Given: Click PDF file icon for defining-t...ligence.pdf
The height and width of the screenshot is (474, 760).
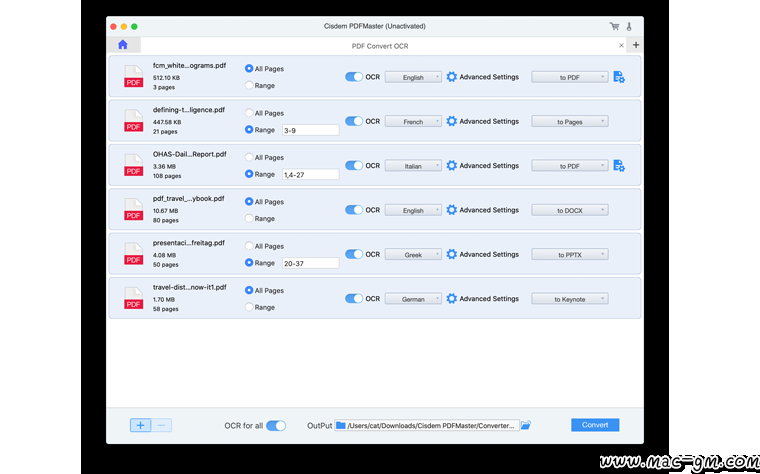Looking at the screenshot, I should click(x=133, y=121).
